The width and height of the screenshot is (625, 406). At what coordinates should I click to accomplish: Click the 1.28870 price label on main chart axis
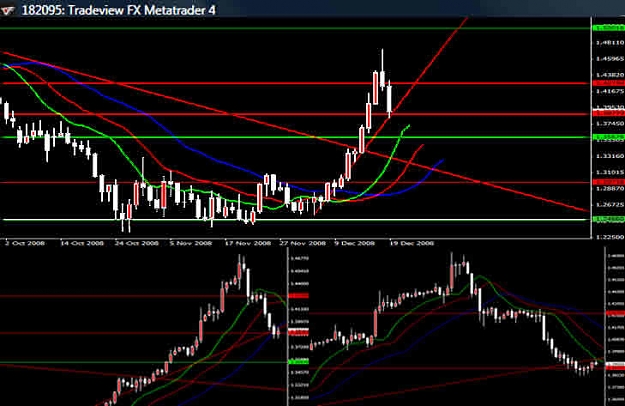(610, 188)
